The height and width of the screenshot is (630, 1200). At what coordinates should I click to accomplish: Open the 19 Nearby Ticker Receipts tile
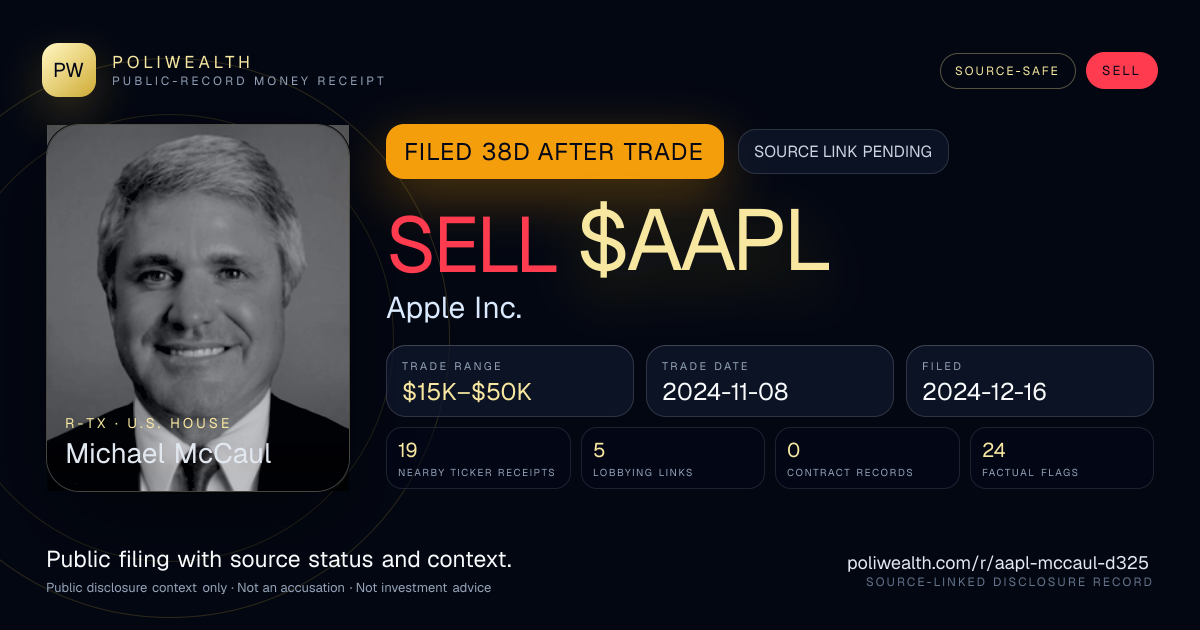tap(478, 458)
